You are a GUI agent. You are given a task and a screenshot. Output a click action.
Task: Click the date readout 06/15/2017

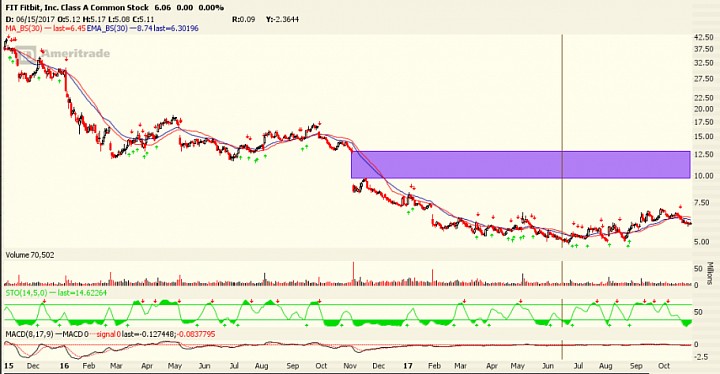point(36,19)
